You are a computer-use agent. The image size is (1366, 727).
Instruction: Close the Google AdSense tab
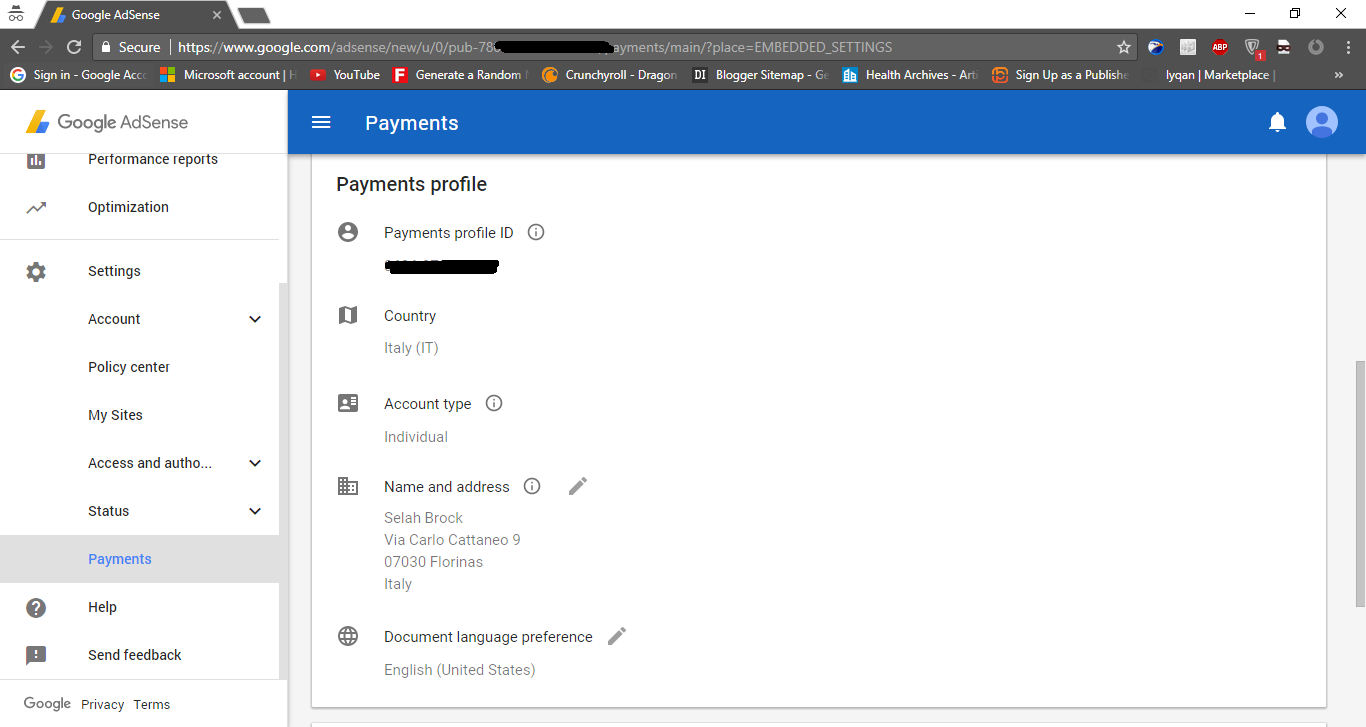[217, 15]
